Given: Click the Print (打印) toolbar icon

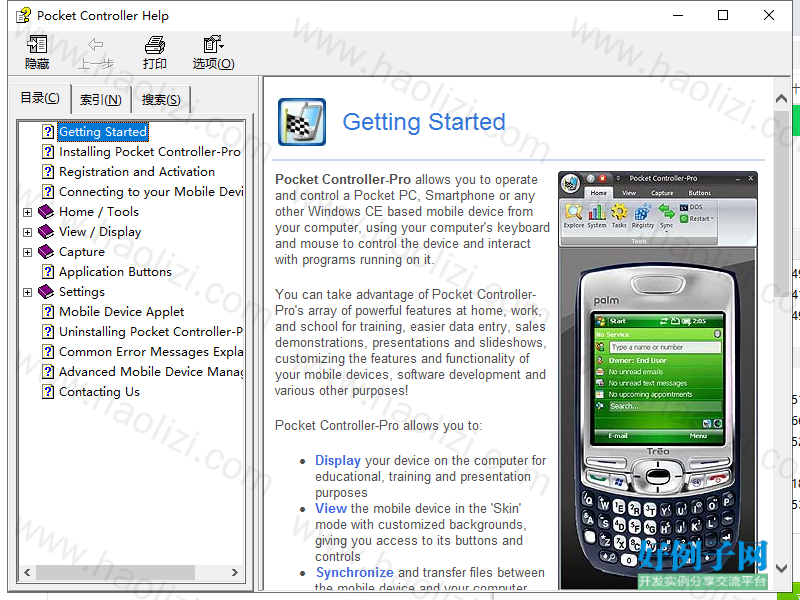Looking at the screenshot, I should click(x=155, y=45).
